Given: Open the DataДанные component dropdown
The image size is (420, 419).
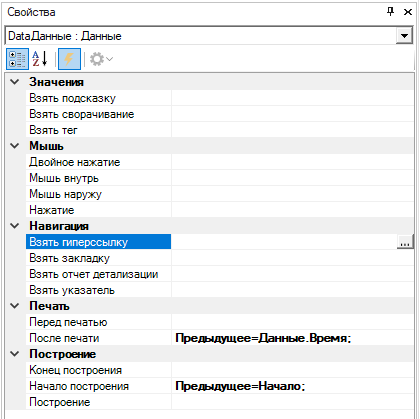Looking at the screenshot, I should [404, 36].
